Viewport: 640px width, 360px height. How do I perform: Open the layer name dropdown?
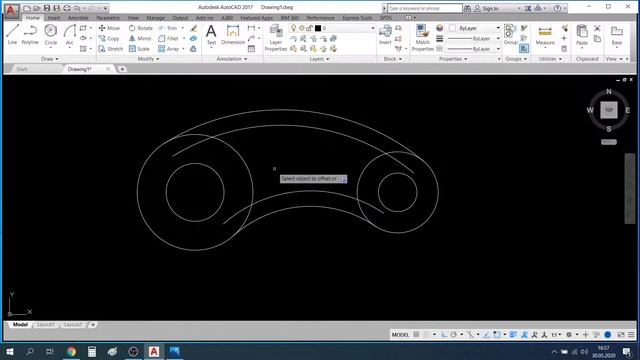click(x=373, y=28)
